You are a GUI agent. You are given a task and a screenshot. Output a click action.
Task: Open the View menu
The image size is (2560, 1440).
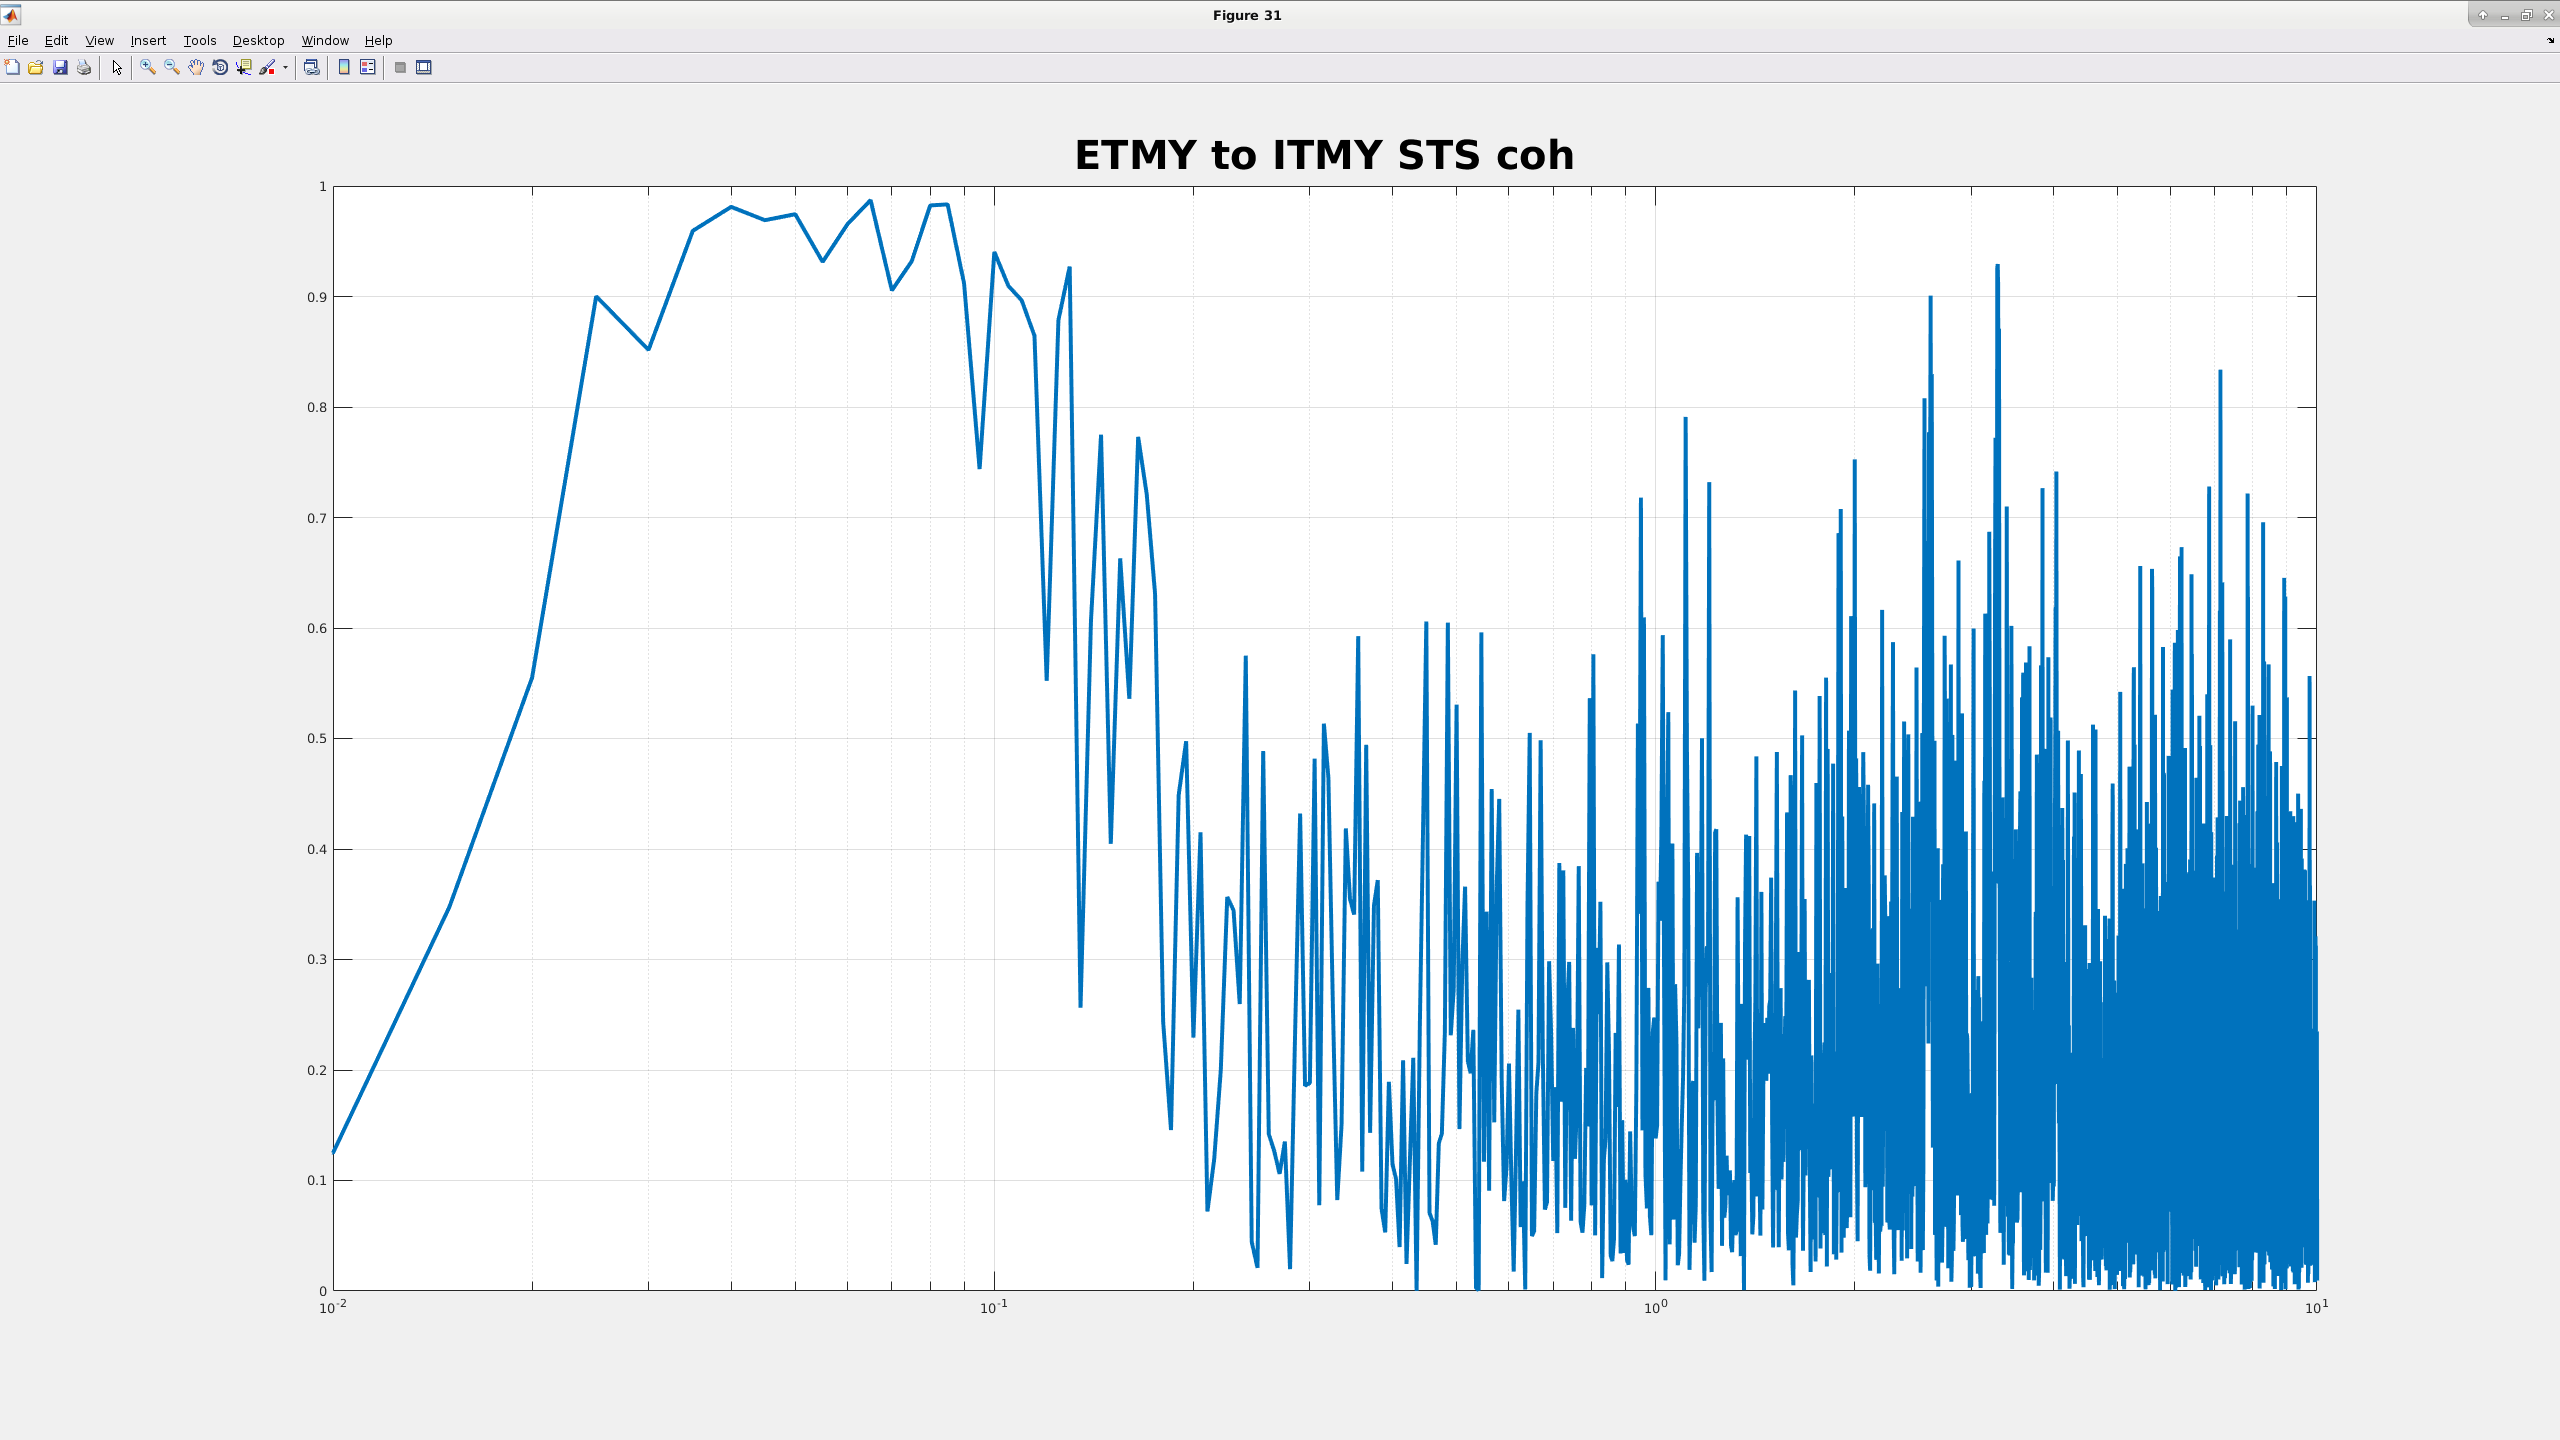[x=99, y=40]
